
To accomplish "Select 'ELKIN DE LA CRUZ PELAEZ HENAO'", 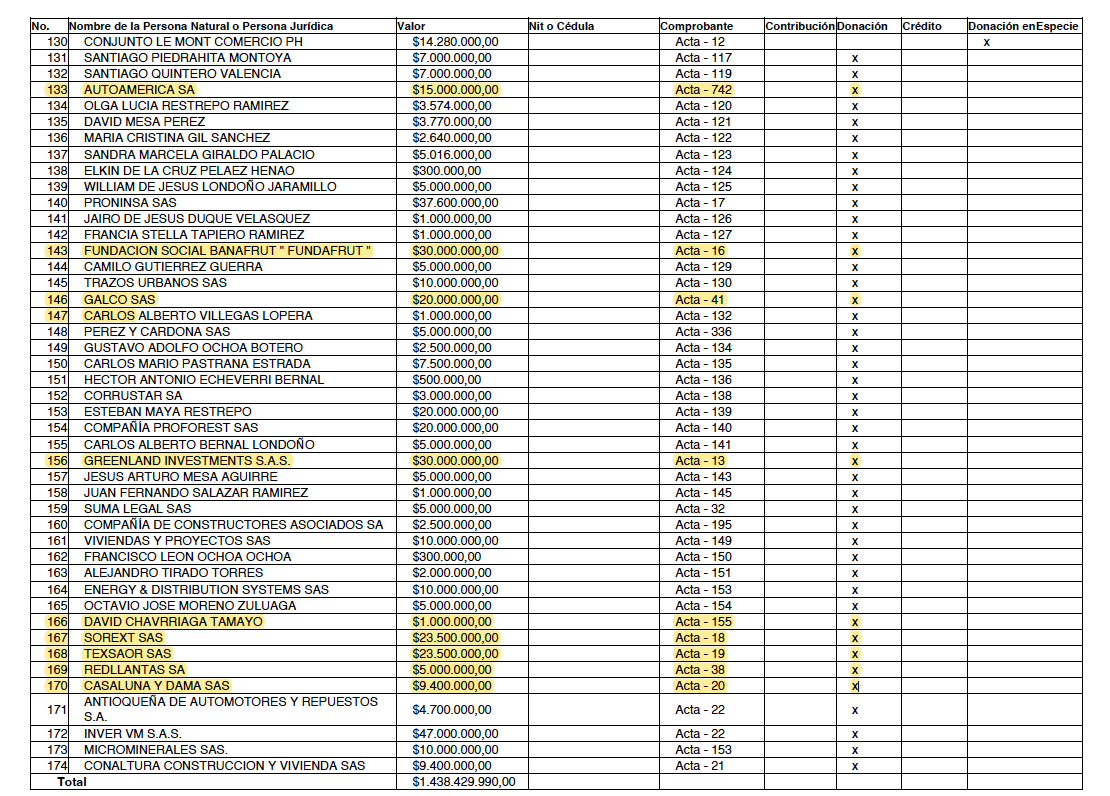I will coord(189,171).
